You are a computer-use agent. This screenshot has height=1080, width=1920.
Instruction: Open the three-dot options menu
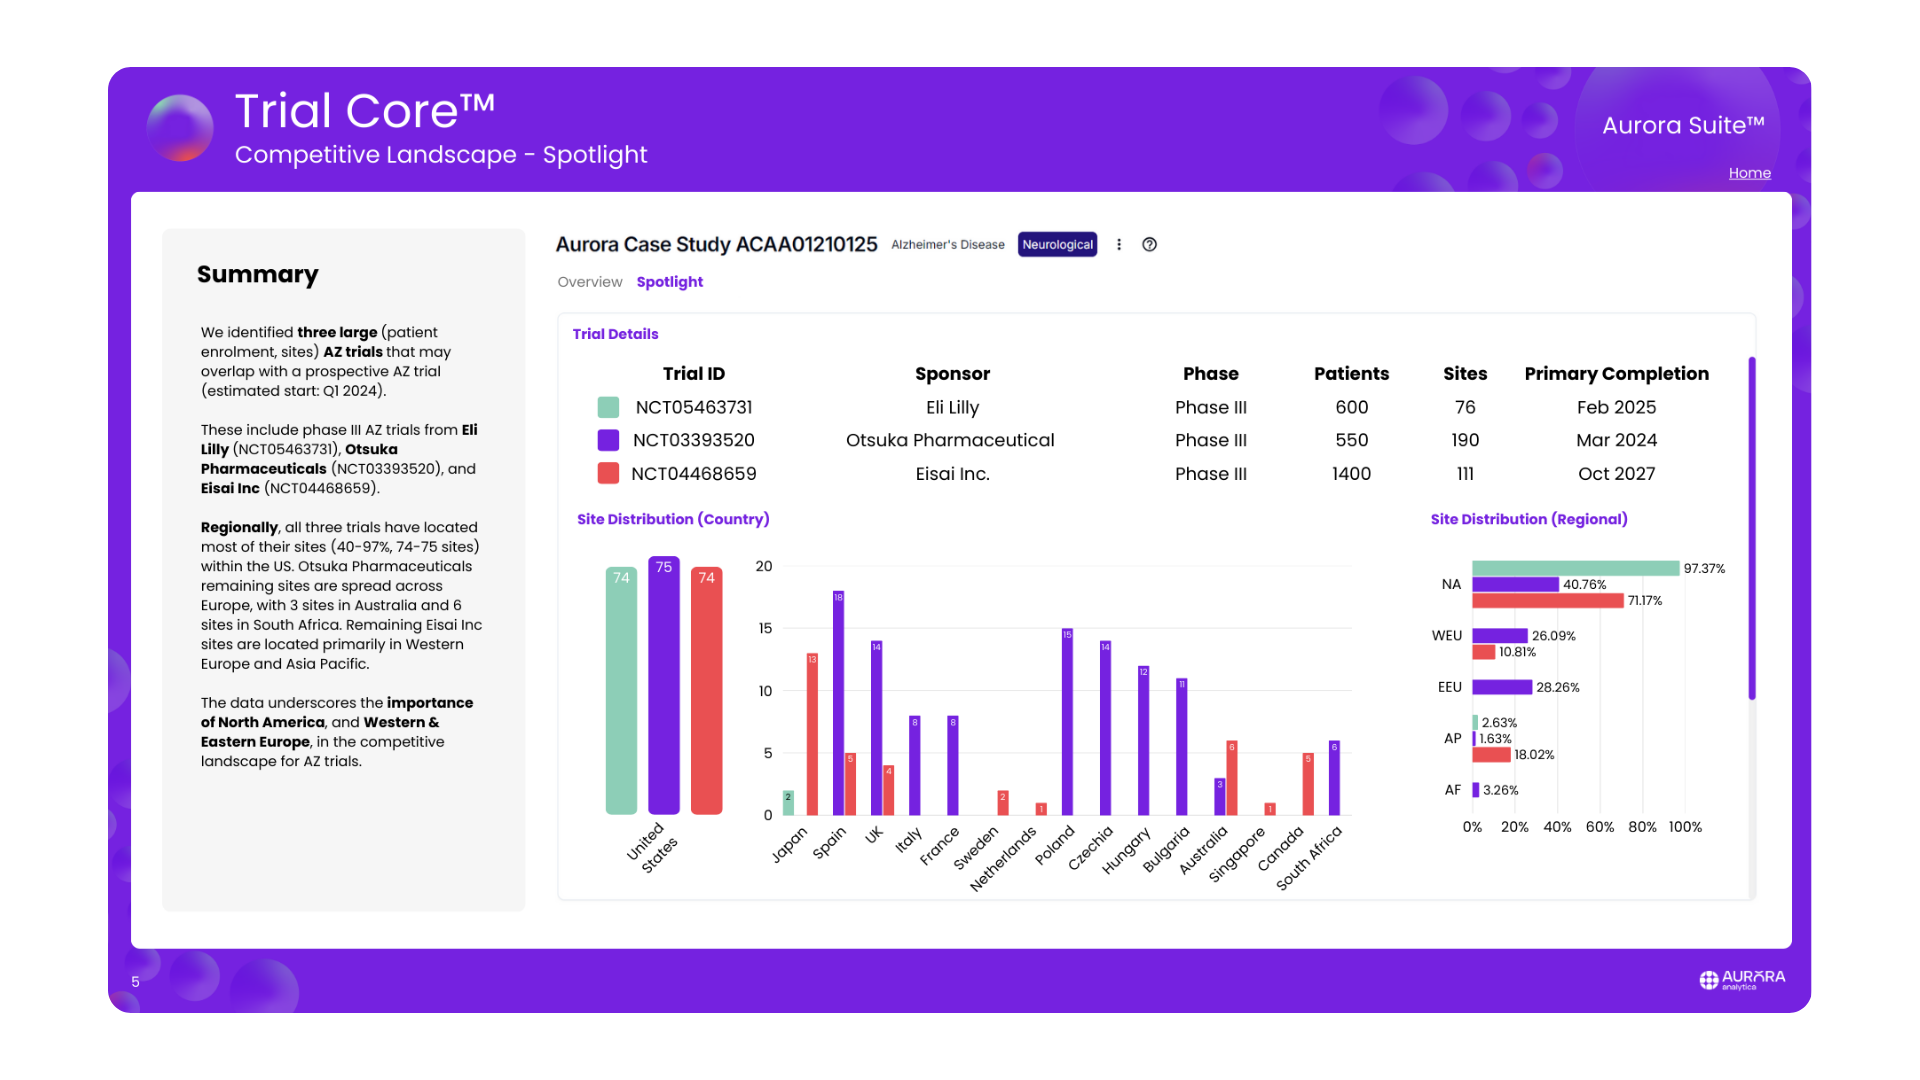(x=1119, y=244)
